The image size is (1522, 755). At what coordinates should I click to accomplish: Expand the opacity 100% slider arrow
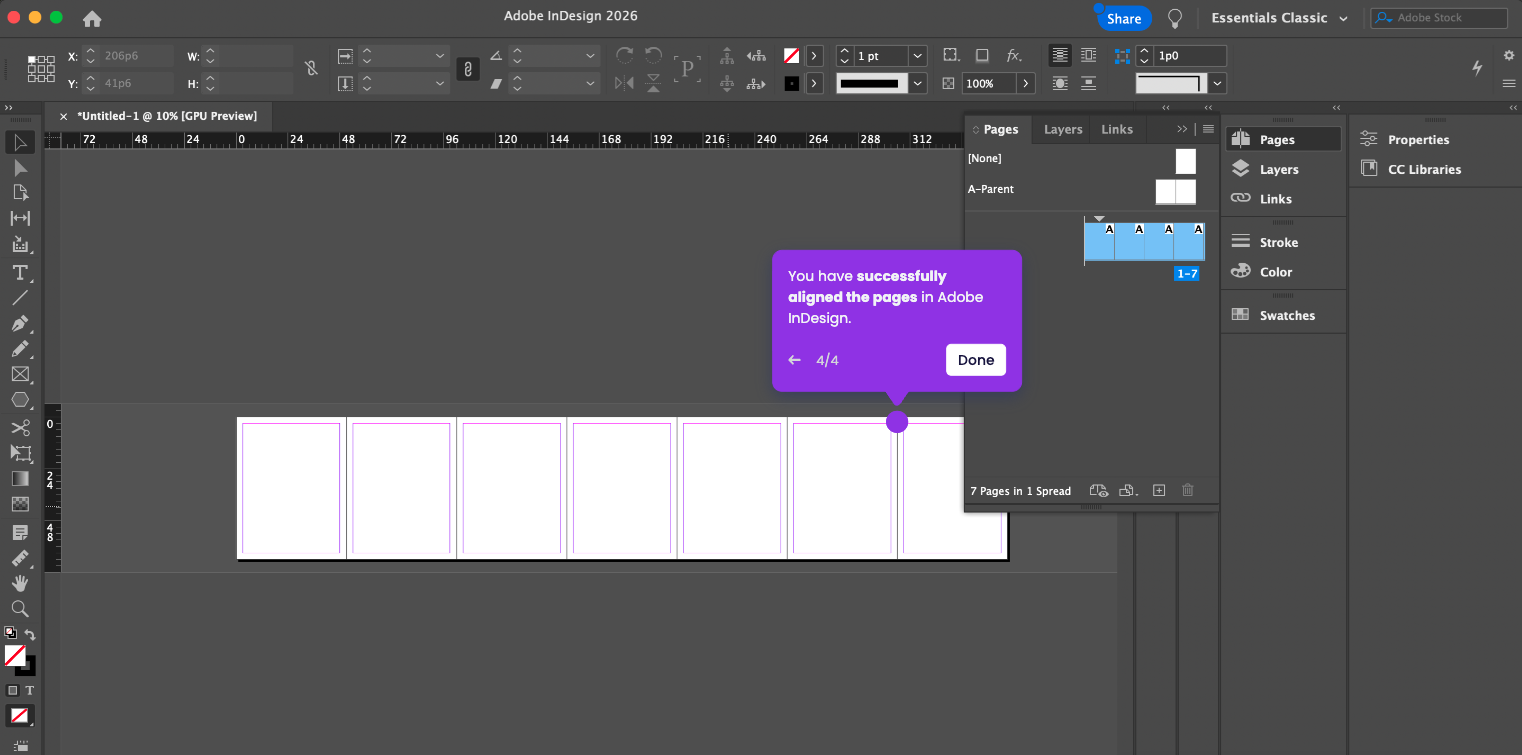tap(1025, 84)
